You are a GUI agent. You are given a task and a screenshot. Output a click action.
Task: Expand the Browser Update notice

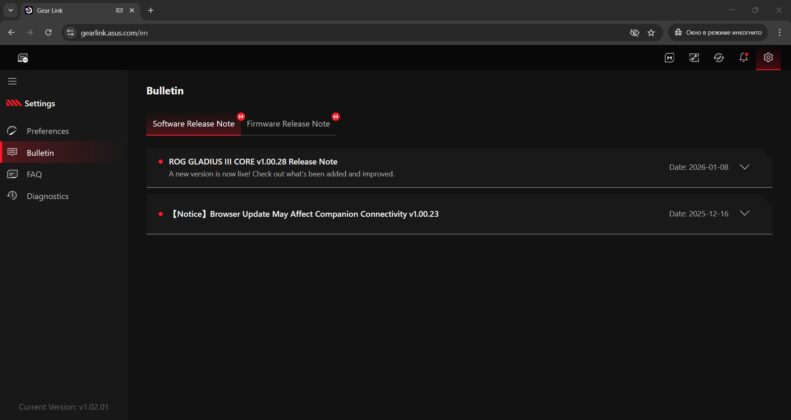point(744,213)
